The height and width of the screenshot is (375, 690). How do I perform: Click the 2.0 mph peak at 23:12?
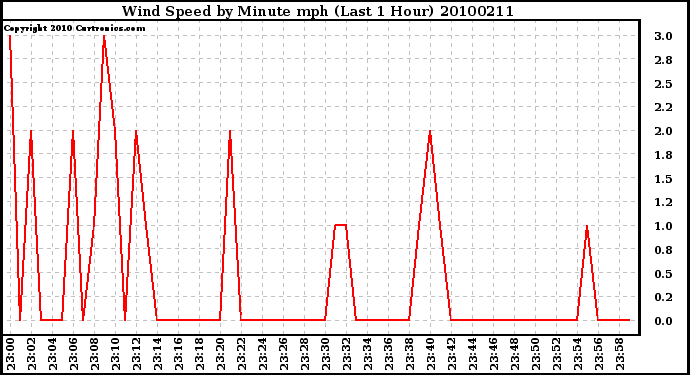coord(136,132)
